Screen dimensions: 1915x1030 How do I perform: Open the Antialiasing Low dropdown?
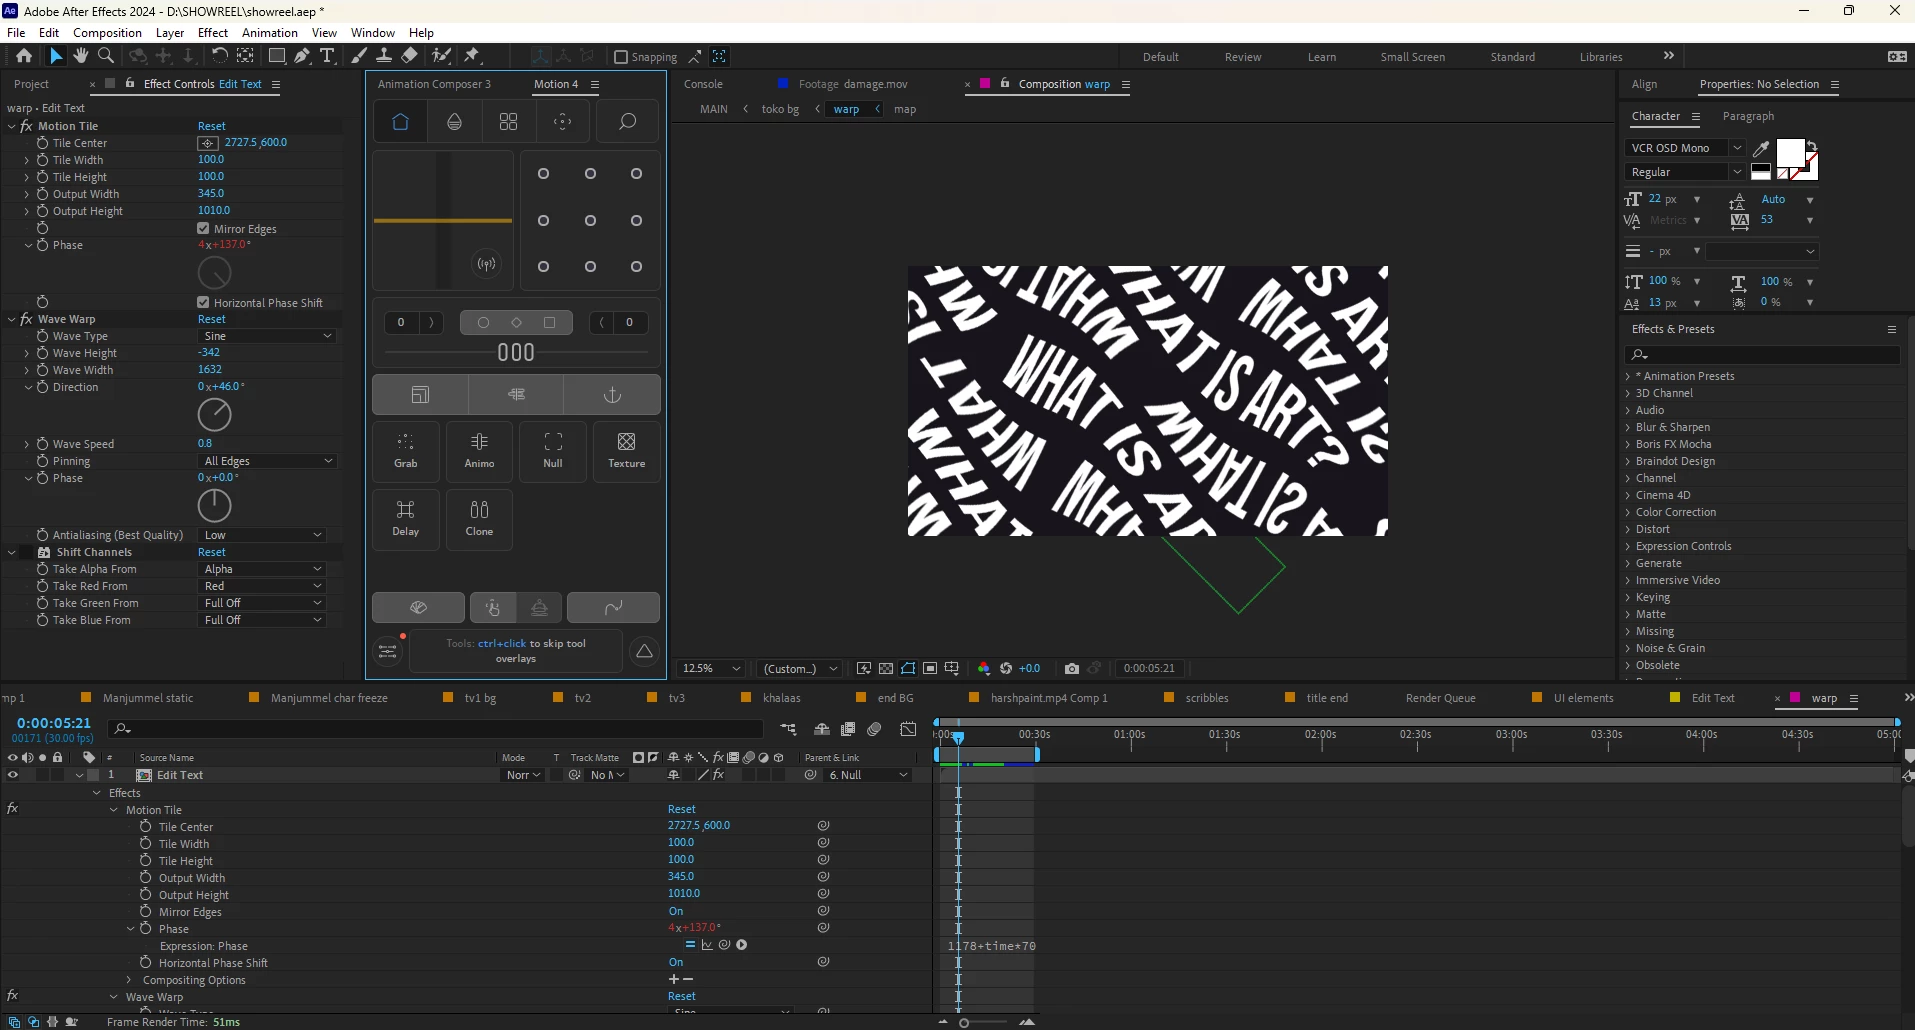[x=262, y=535]
